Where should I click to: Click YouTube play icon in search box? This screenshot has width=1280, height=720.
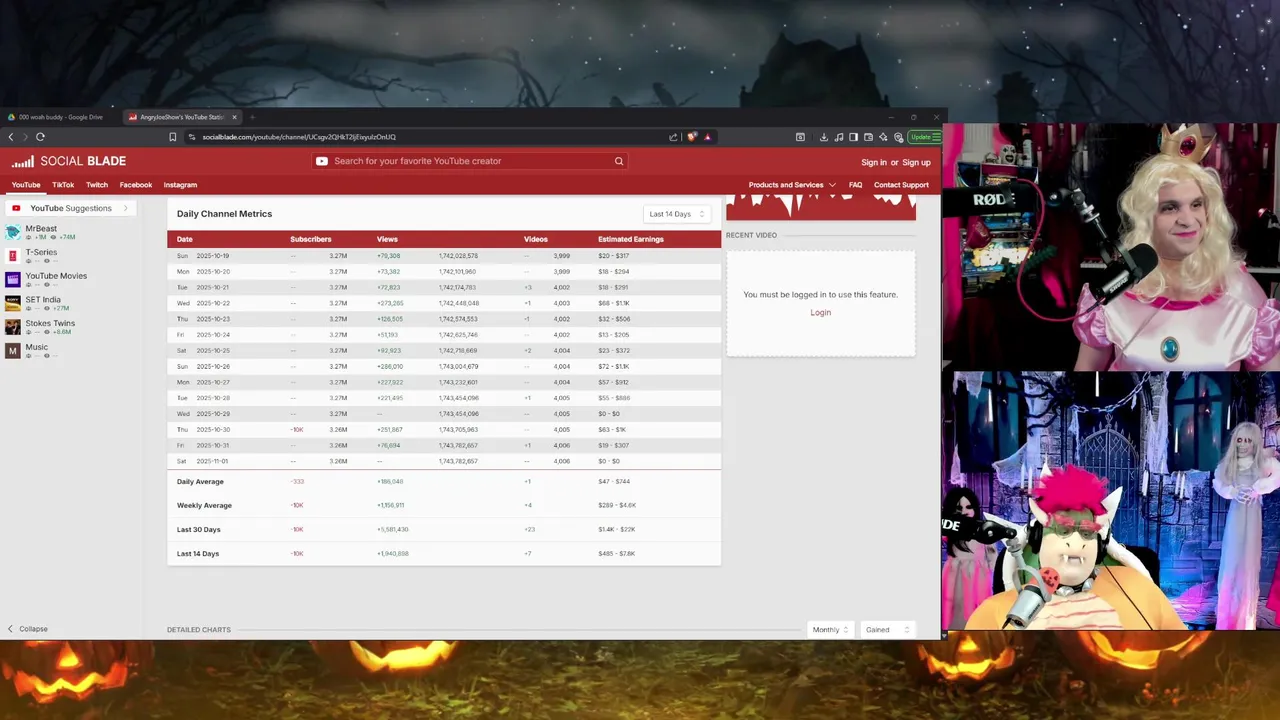point(322,161)
